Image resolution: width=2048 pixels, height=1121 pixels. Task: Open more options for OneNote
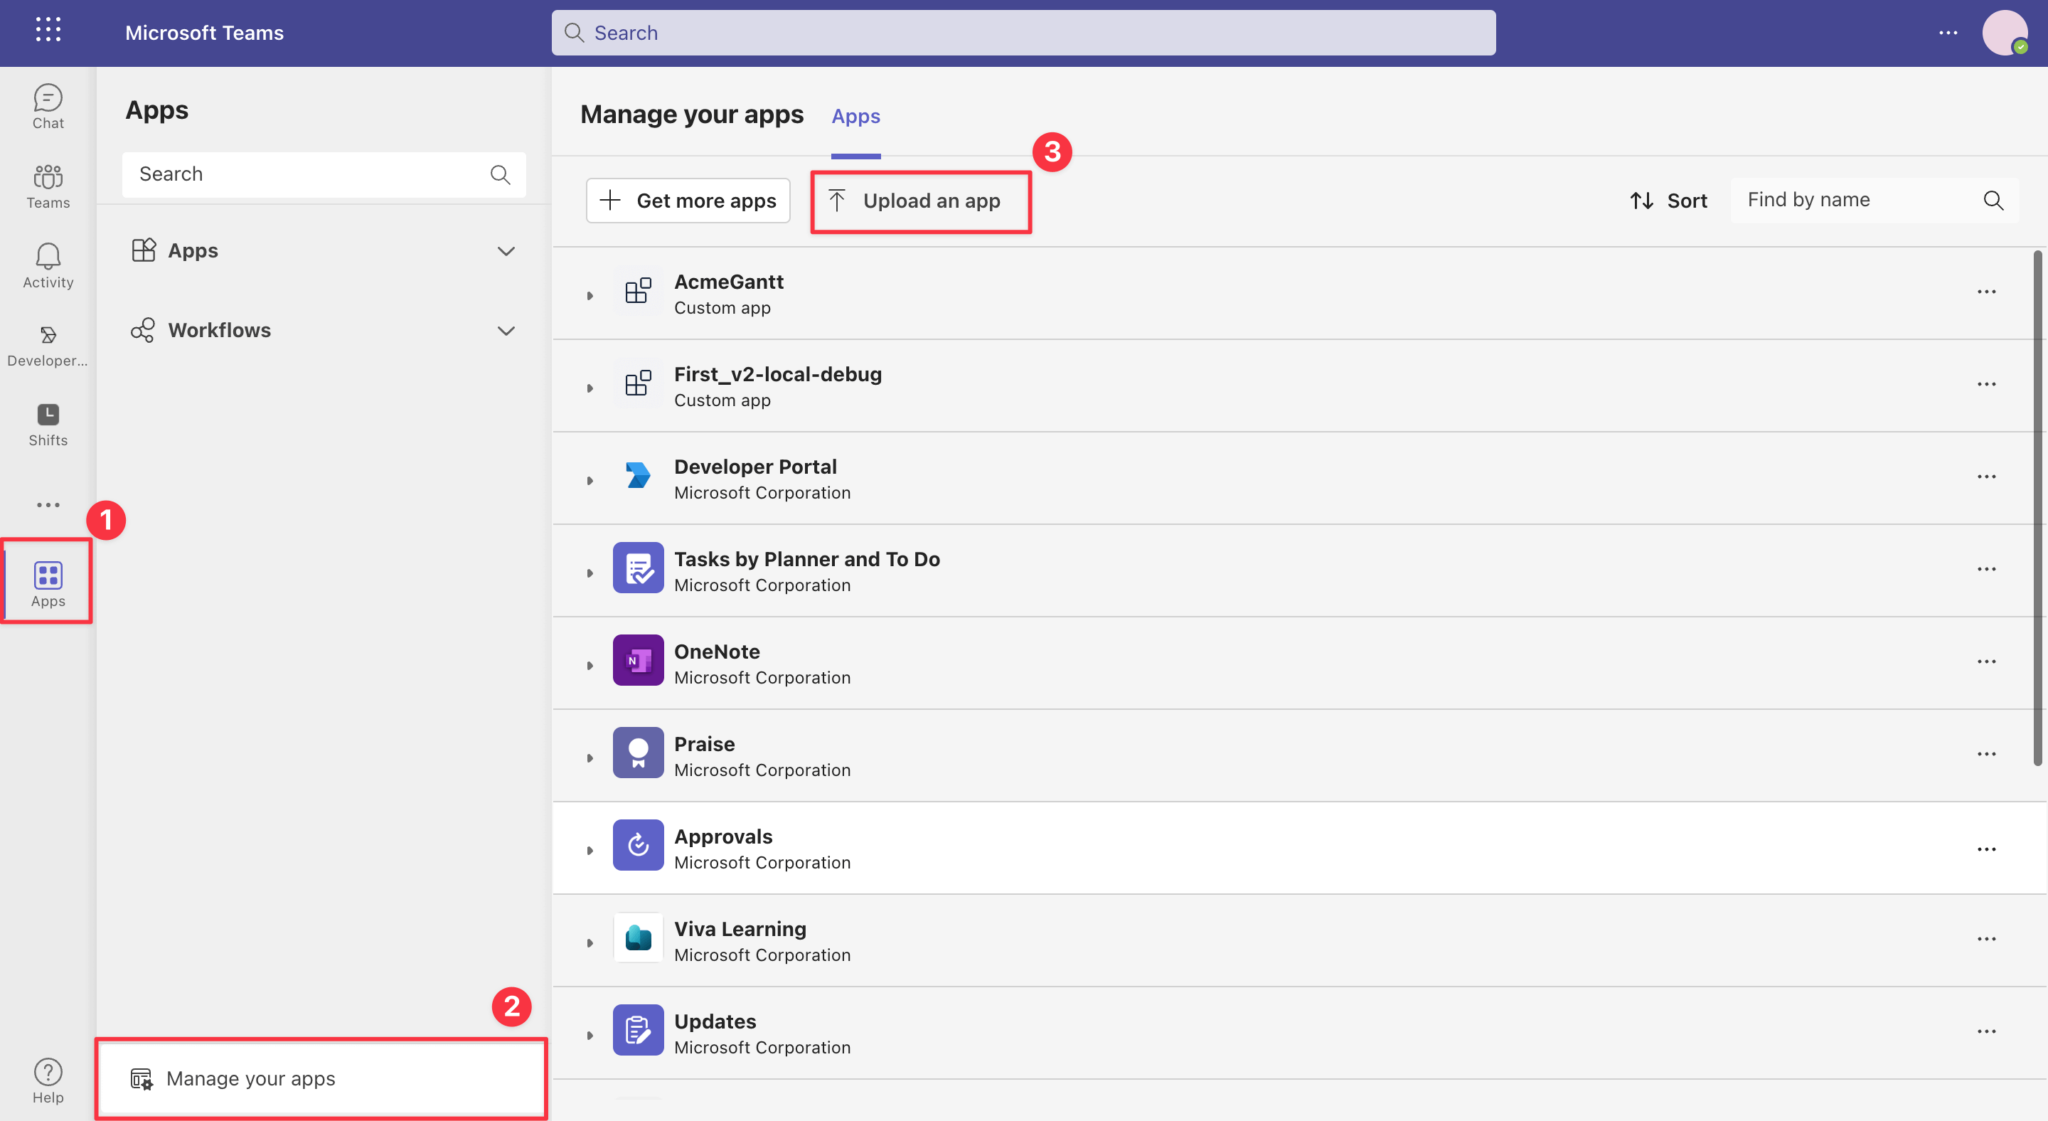(1986, 662)
